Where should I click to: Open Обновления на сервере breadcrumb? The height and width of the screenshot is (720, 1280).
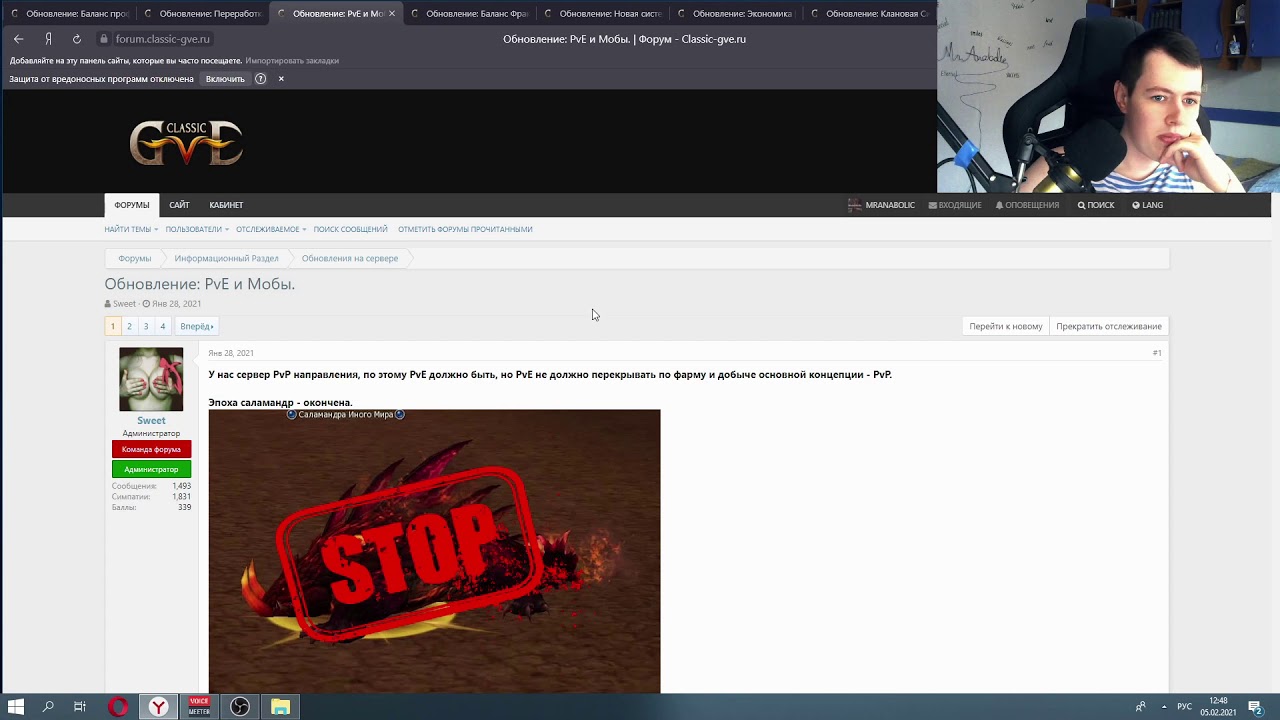(350, 258)
